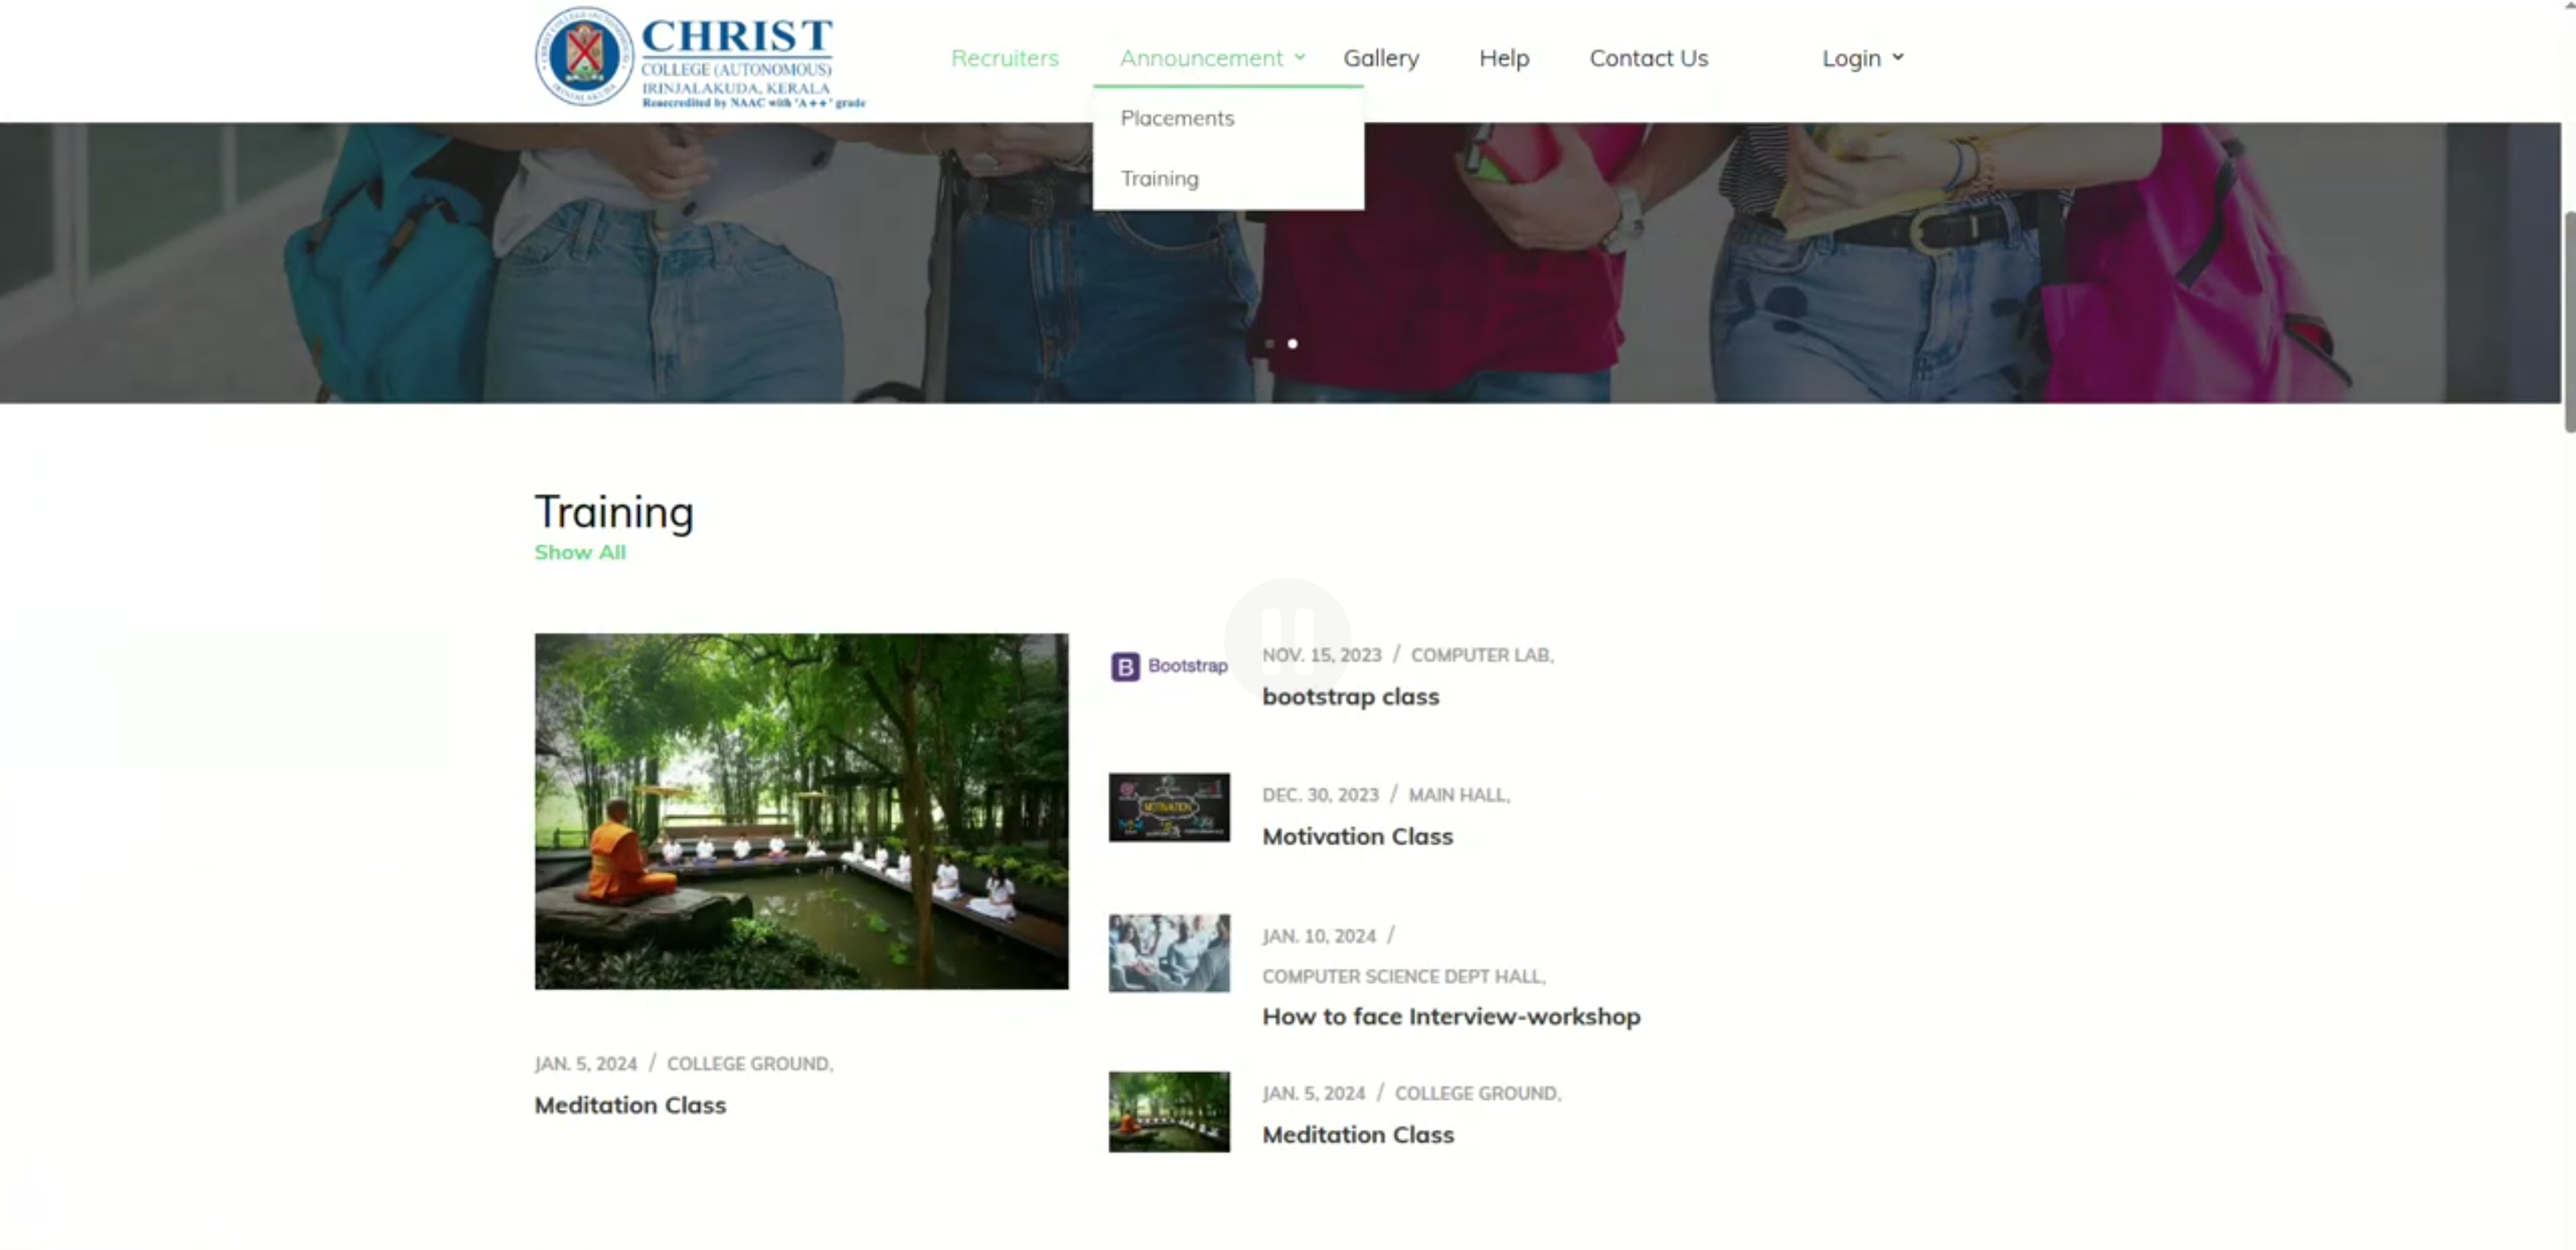Click the 'JAN. 10, 2024' date text

coord(1318,936)
